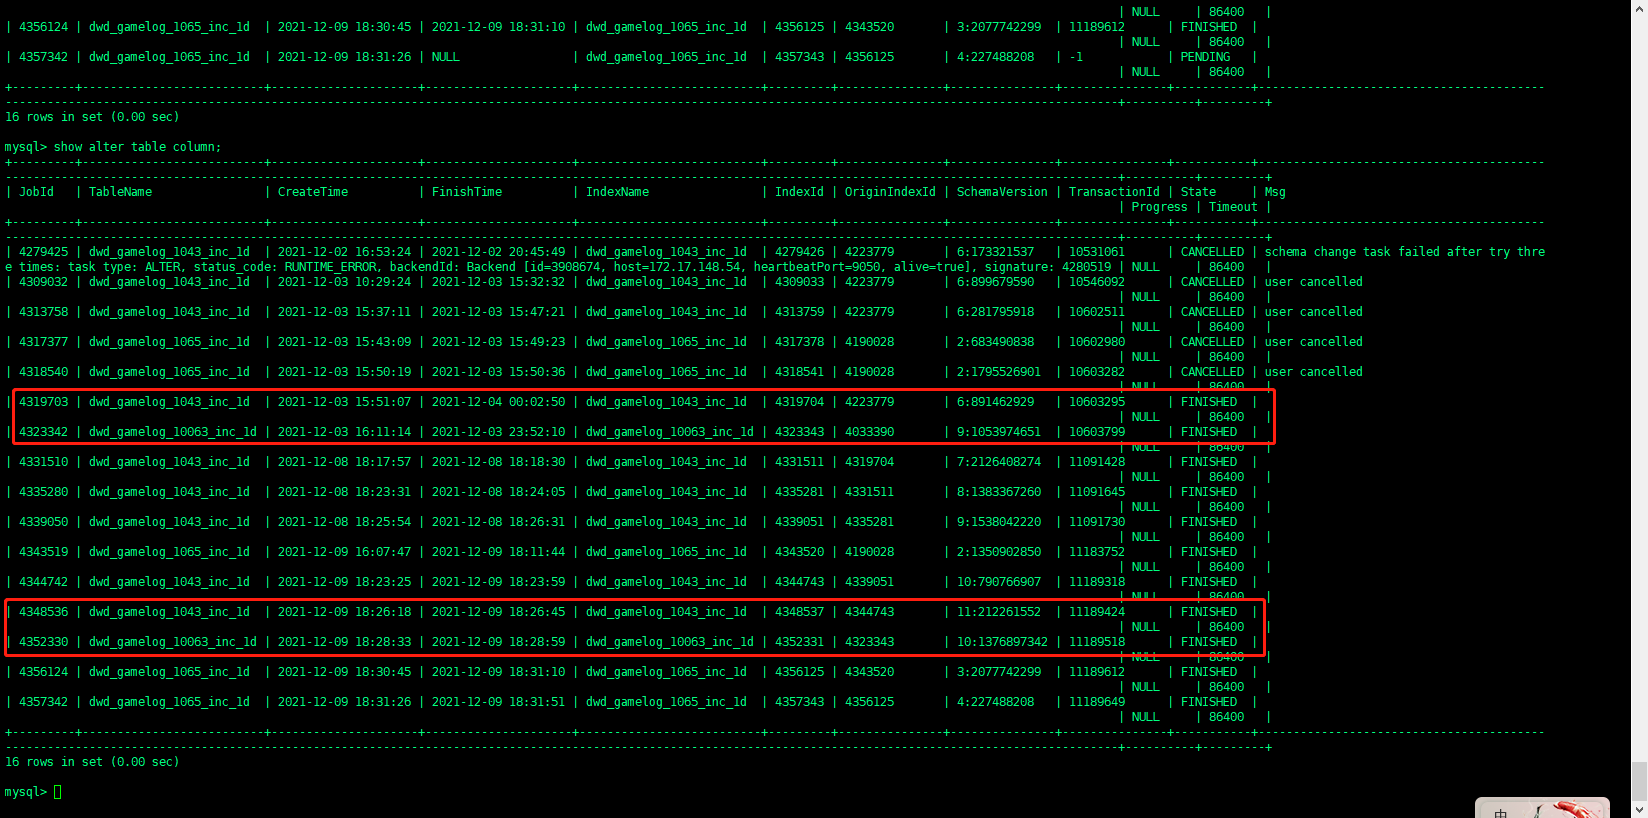Click the '-1' TransactionId value

pyautogui.click(x=1075, y=57)
